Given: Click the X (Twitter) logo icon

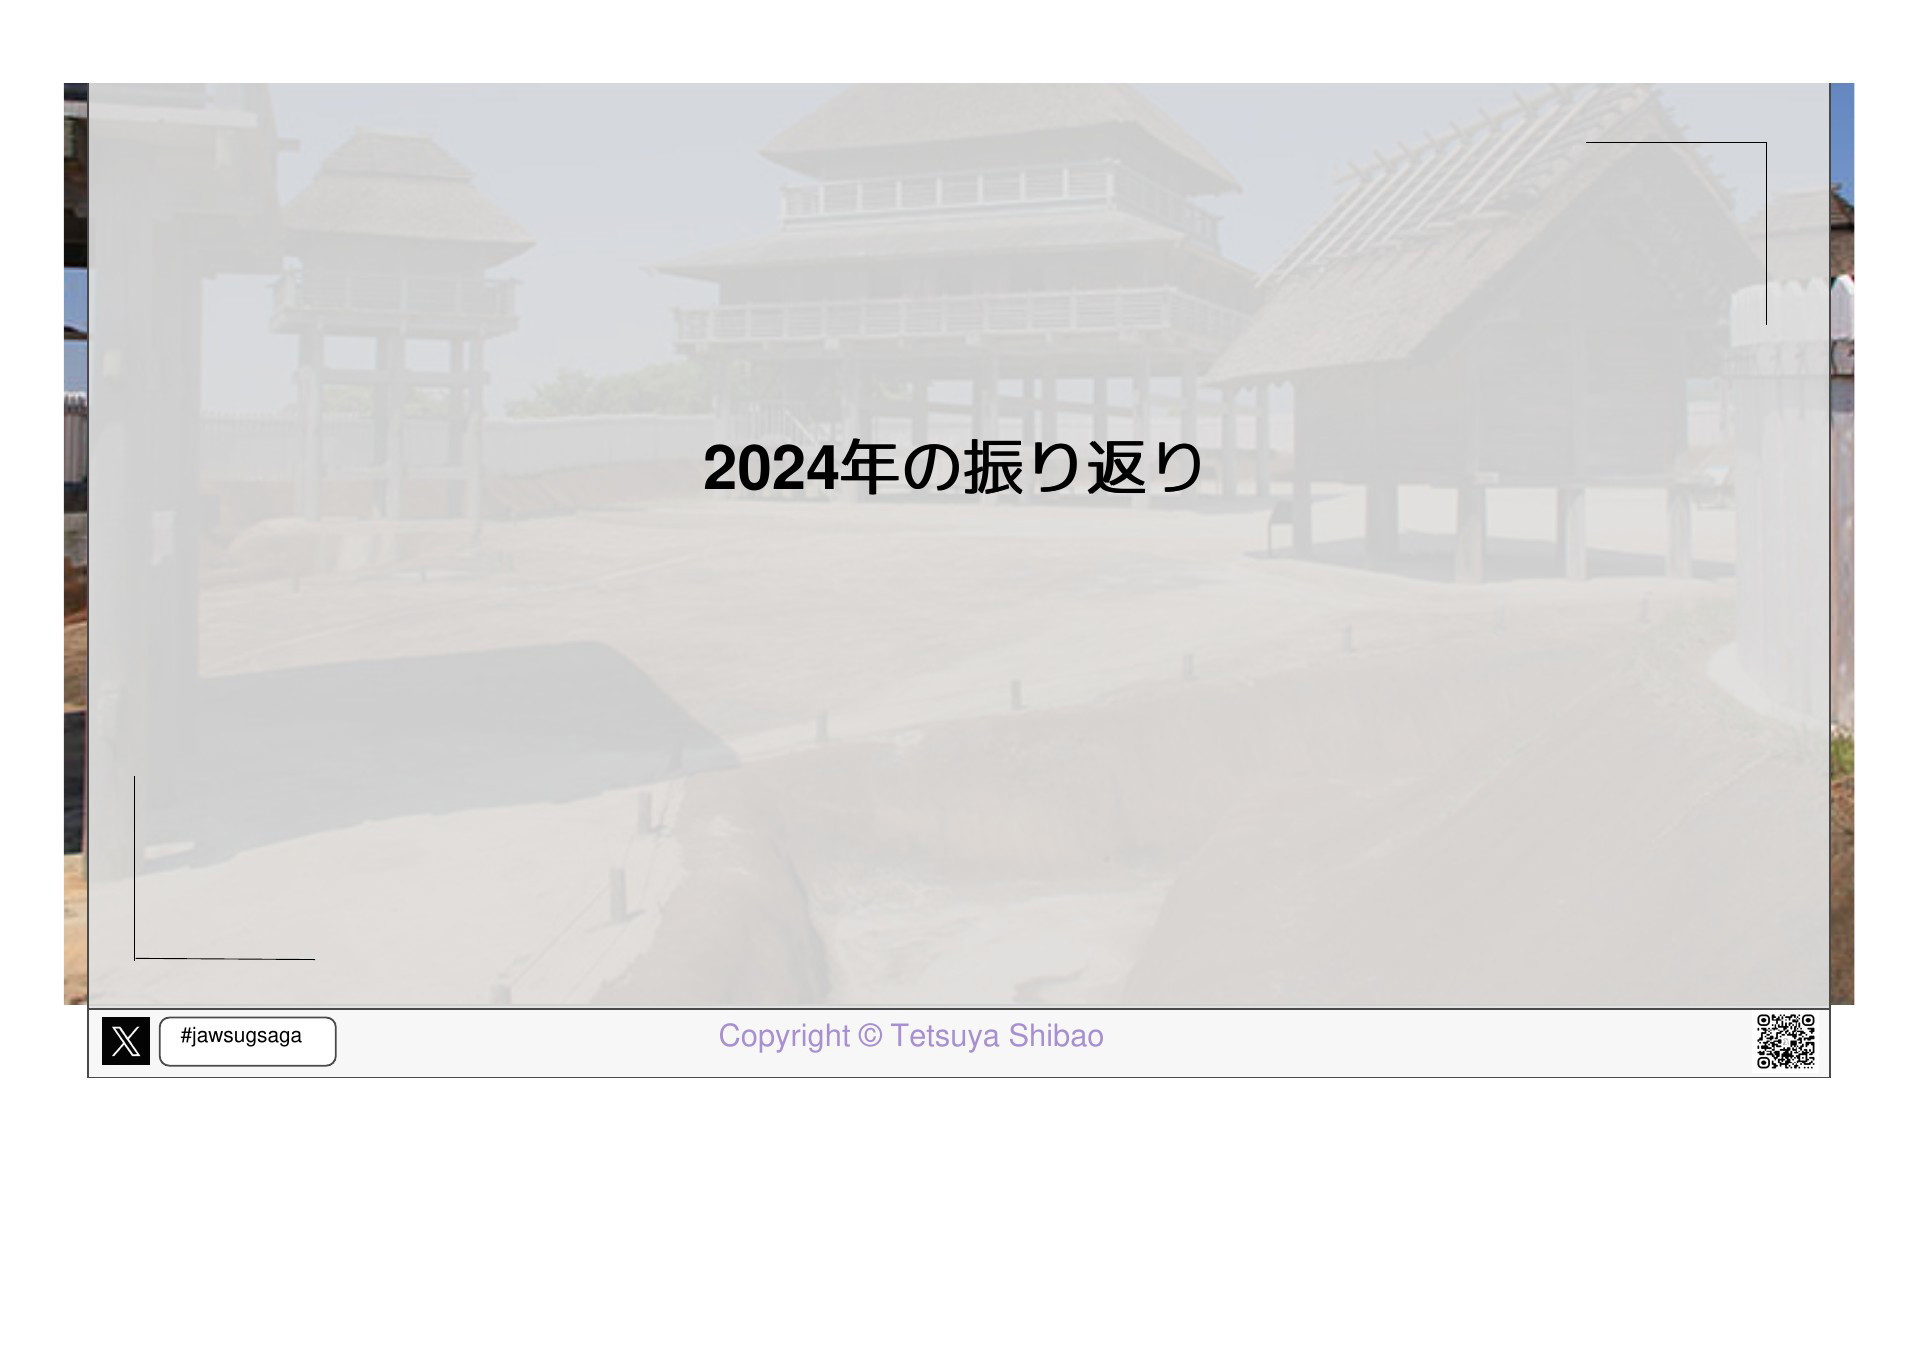Looking at the screenshot, I should click(126, 1041).
